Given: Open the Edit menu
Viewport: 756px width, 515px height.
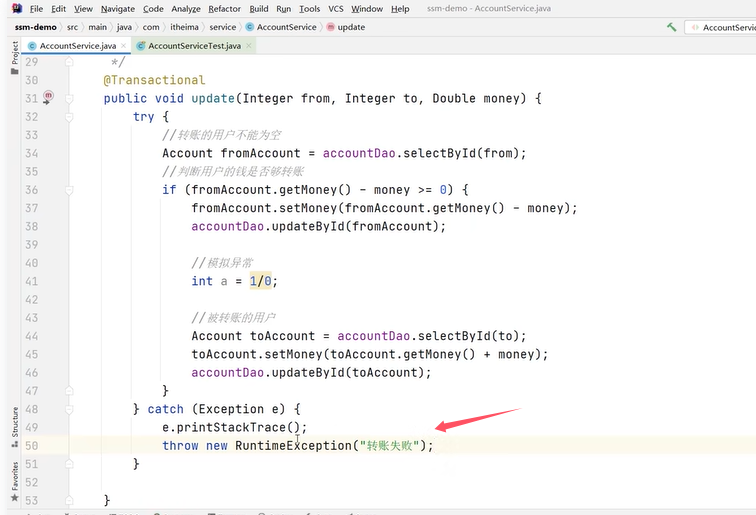Looking at the screenshot, I should point(58,9).
